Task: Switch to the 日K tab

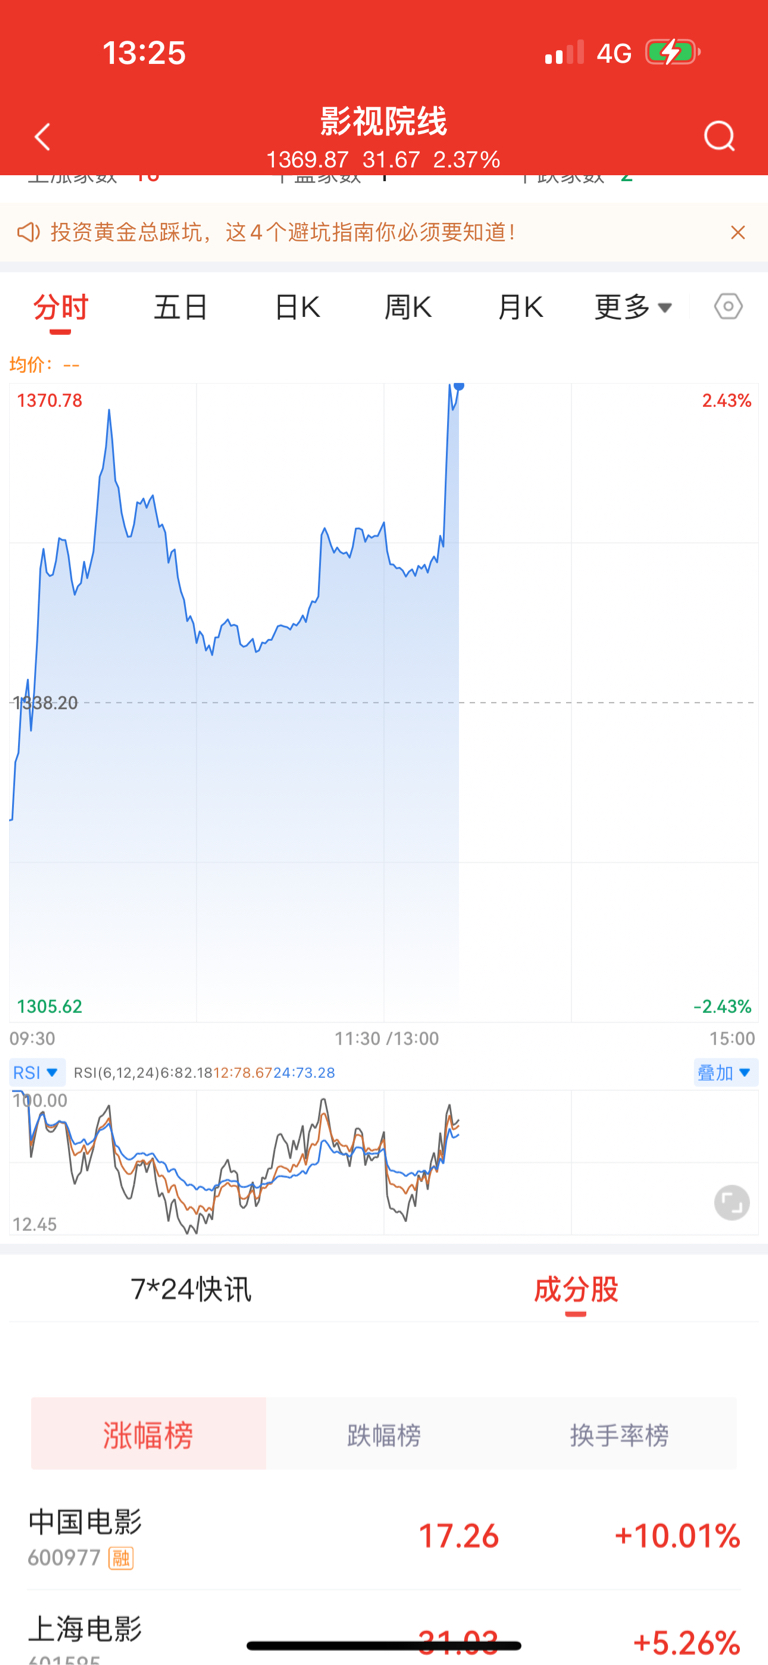Action: tap(297, 307)
